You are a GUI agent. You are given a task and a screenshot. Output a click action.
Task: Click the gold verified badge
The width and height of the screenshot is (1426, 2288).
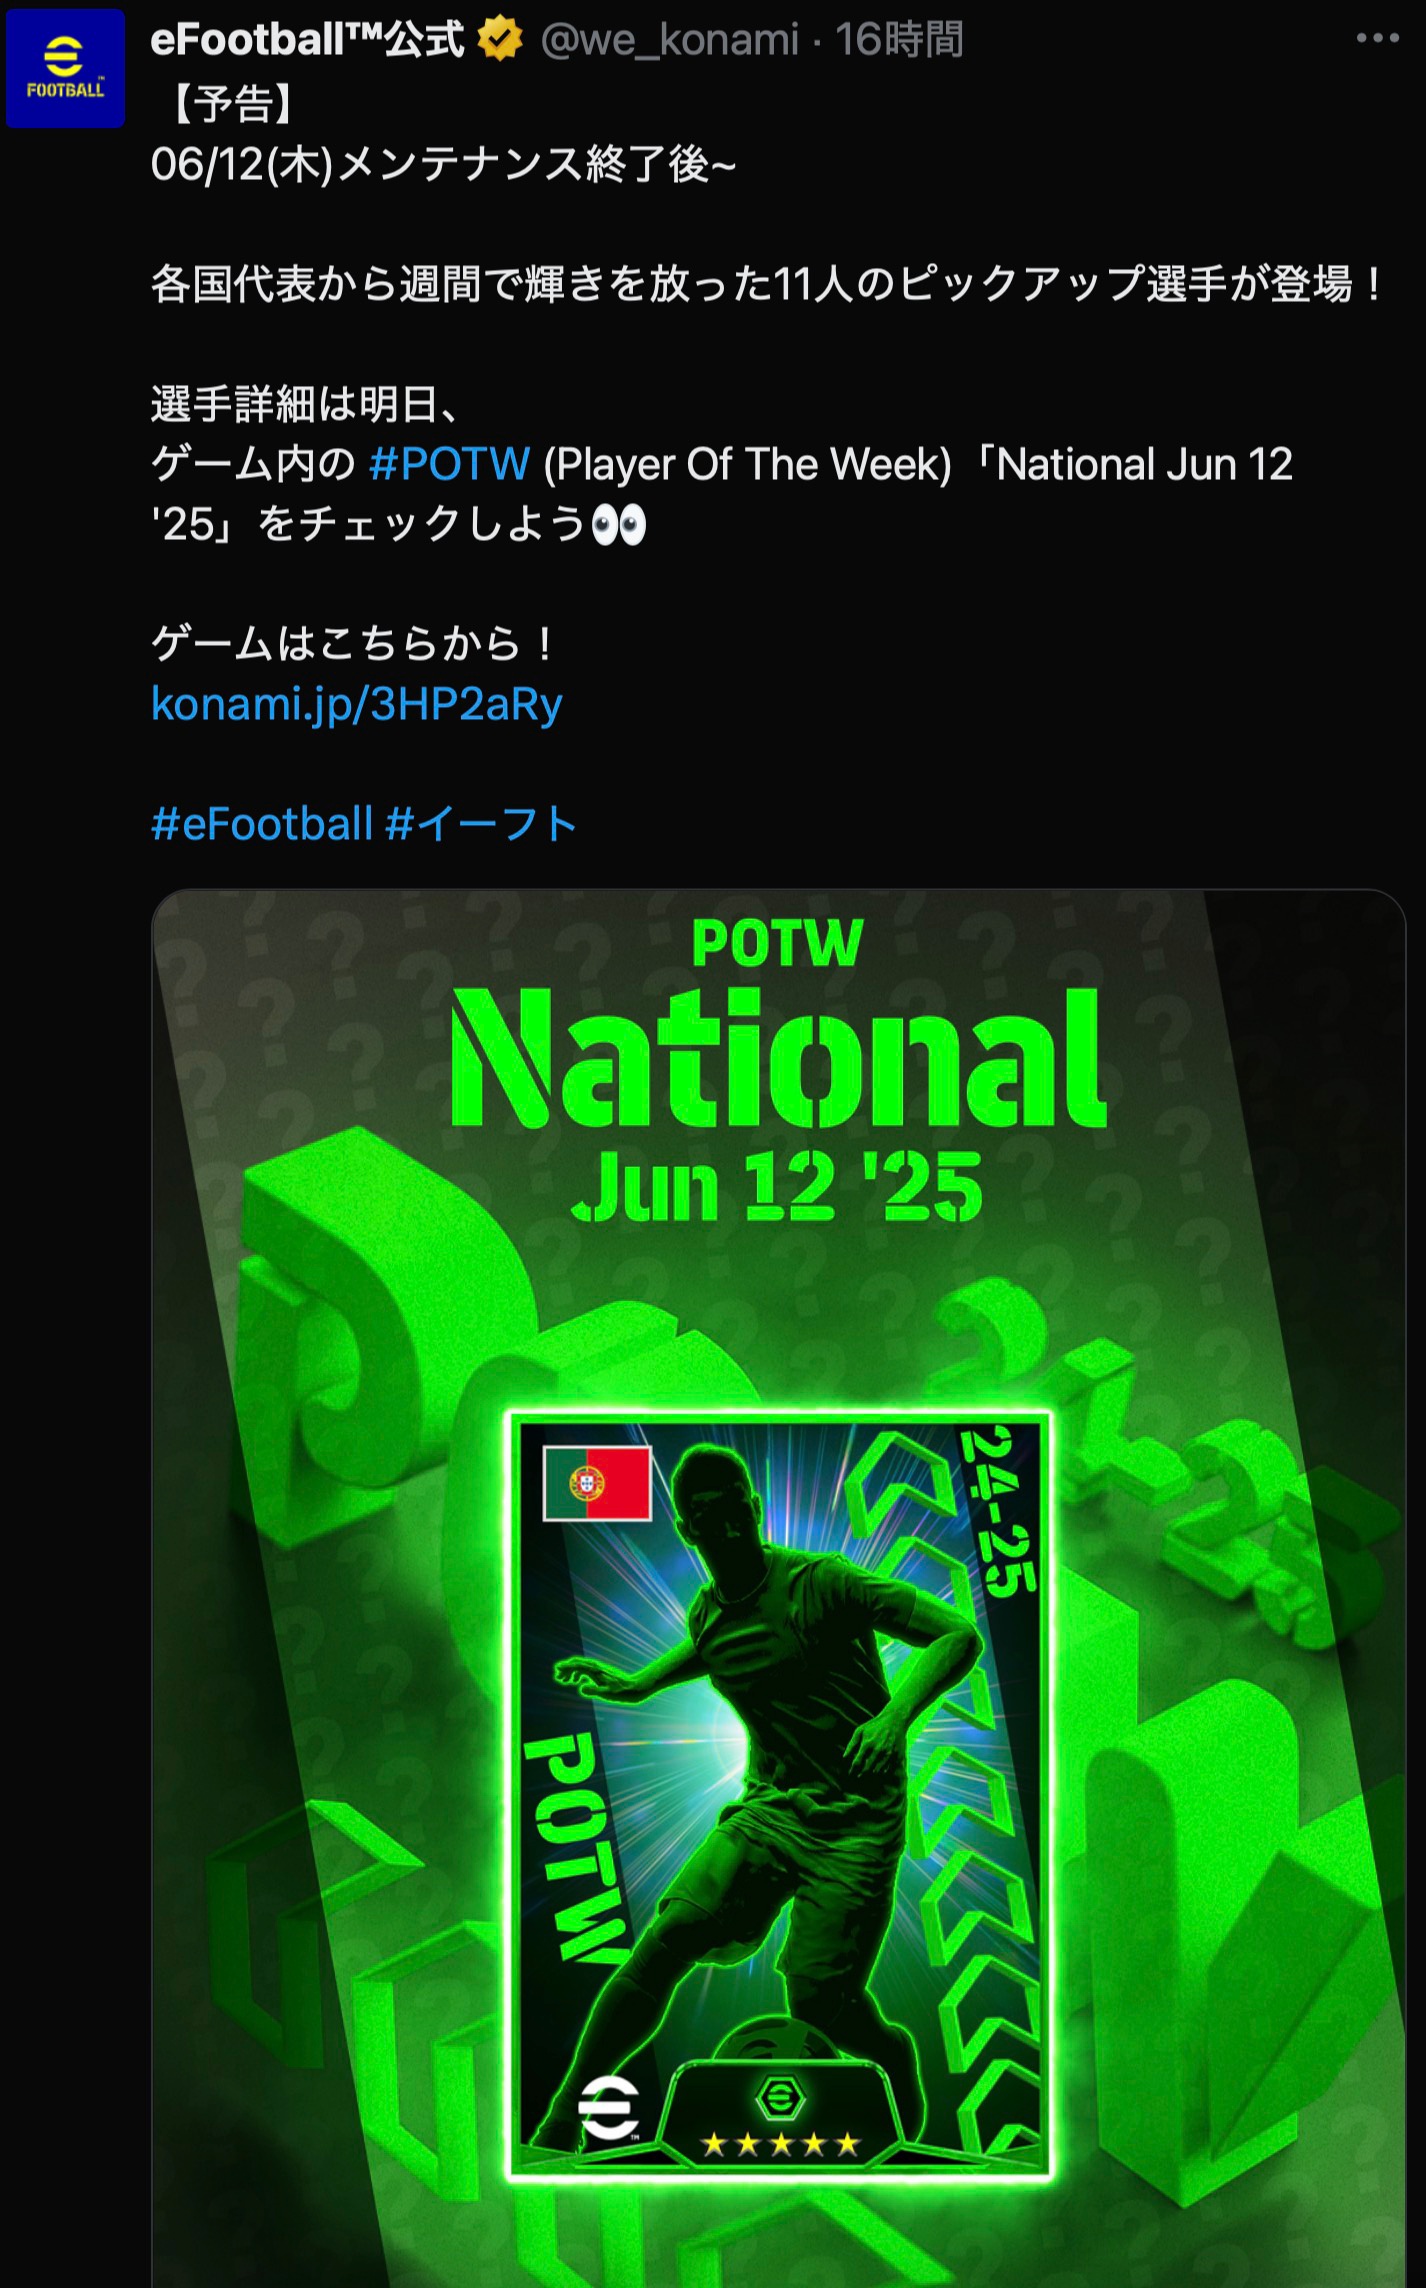[500, 40]
